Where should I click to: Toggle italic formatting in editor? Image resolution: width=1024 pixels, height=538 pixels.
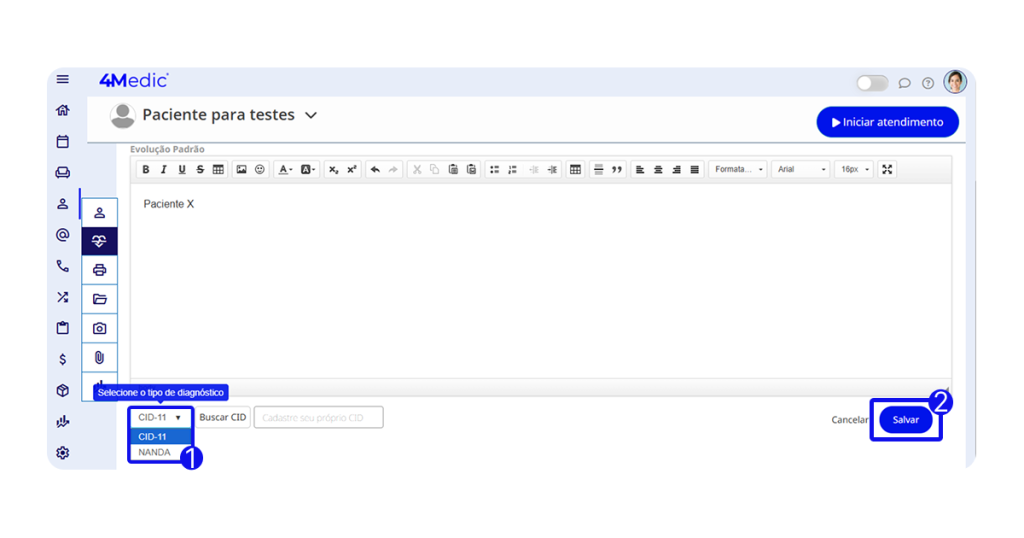(x=164, y=170)
